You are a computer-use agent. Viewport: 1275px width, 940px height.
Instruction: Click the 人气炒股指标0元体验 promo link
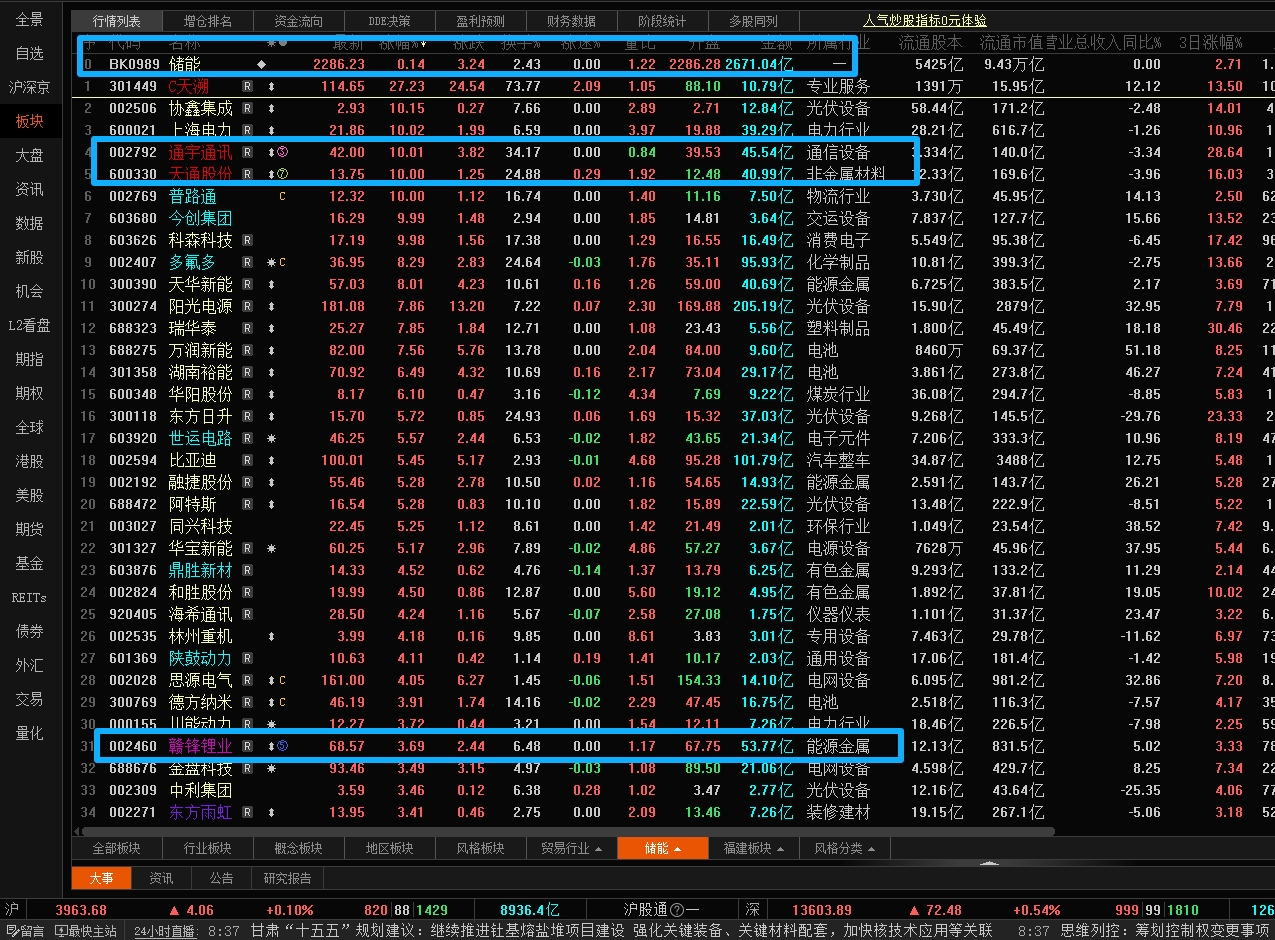[x=925, y=21]
